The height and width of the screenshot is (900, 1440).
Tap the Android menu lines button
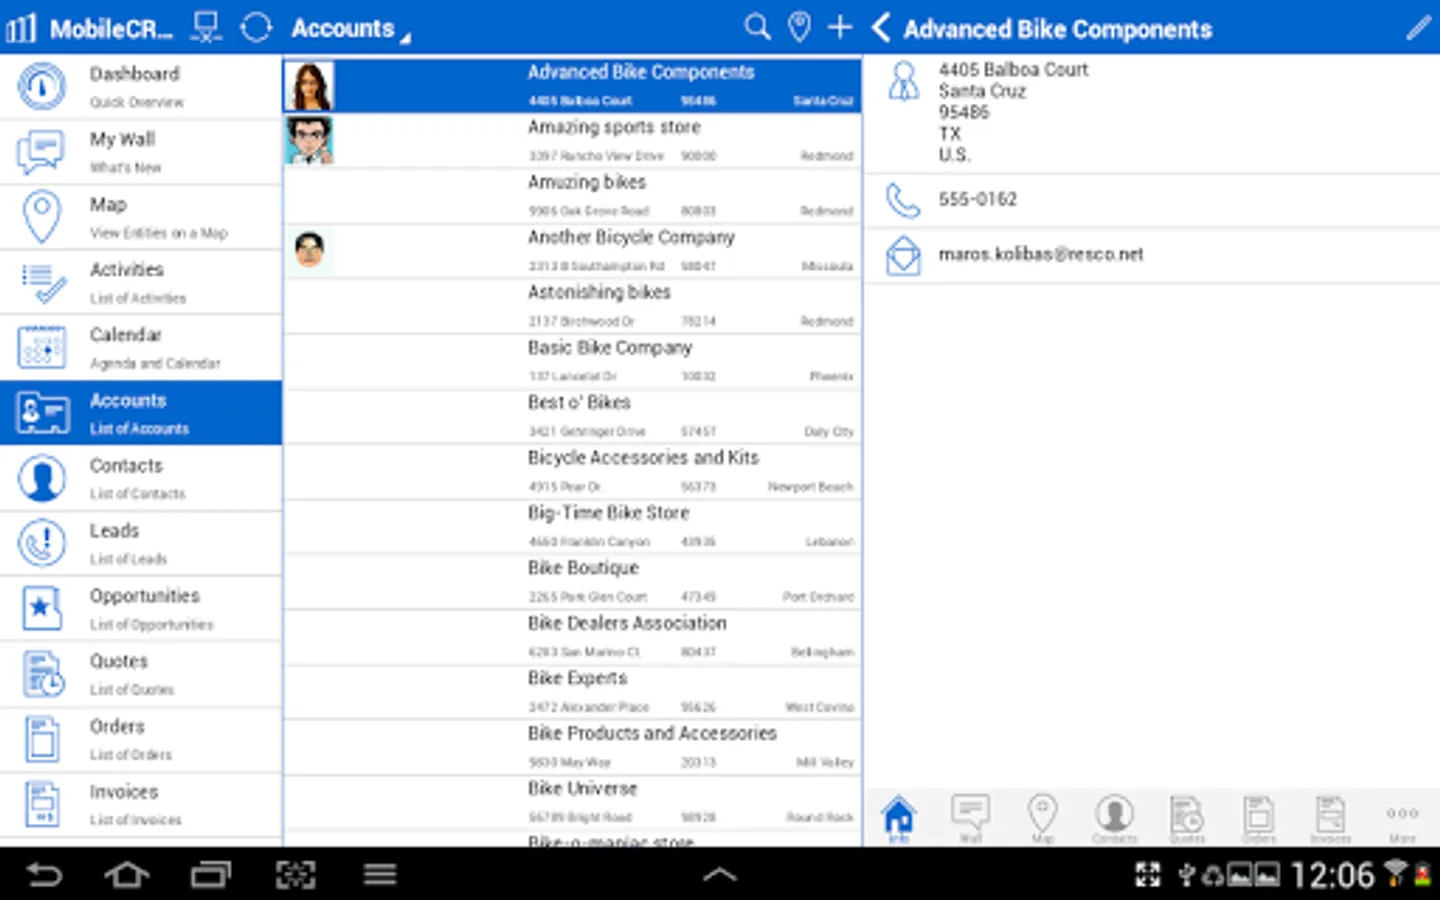(x=379, y=875)
